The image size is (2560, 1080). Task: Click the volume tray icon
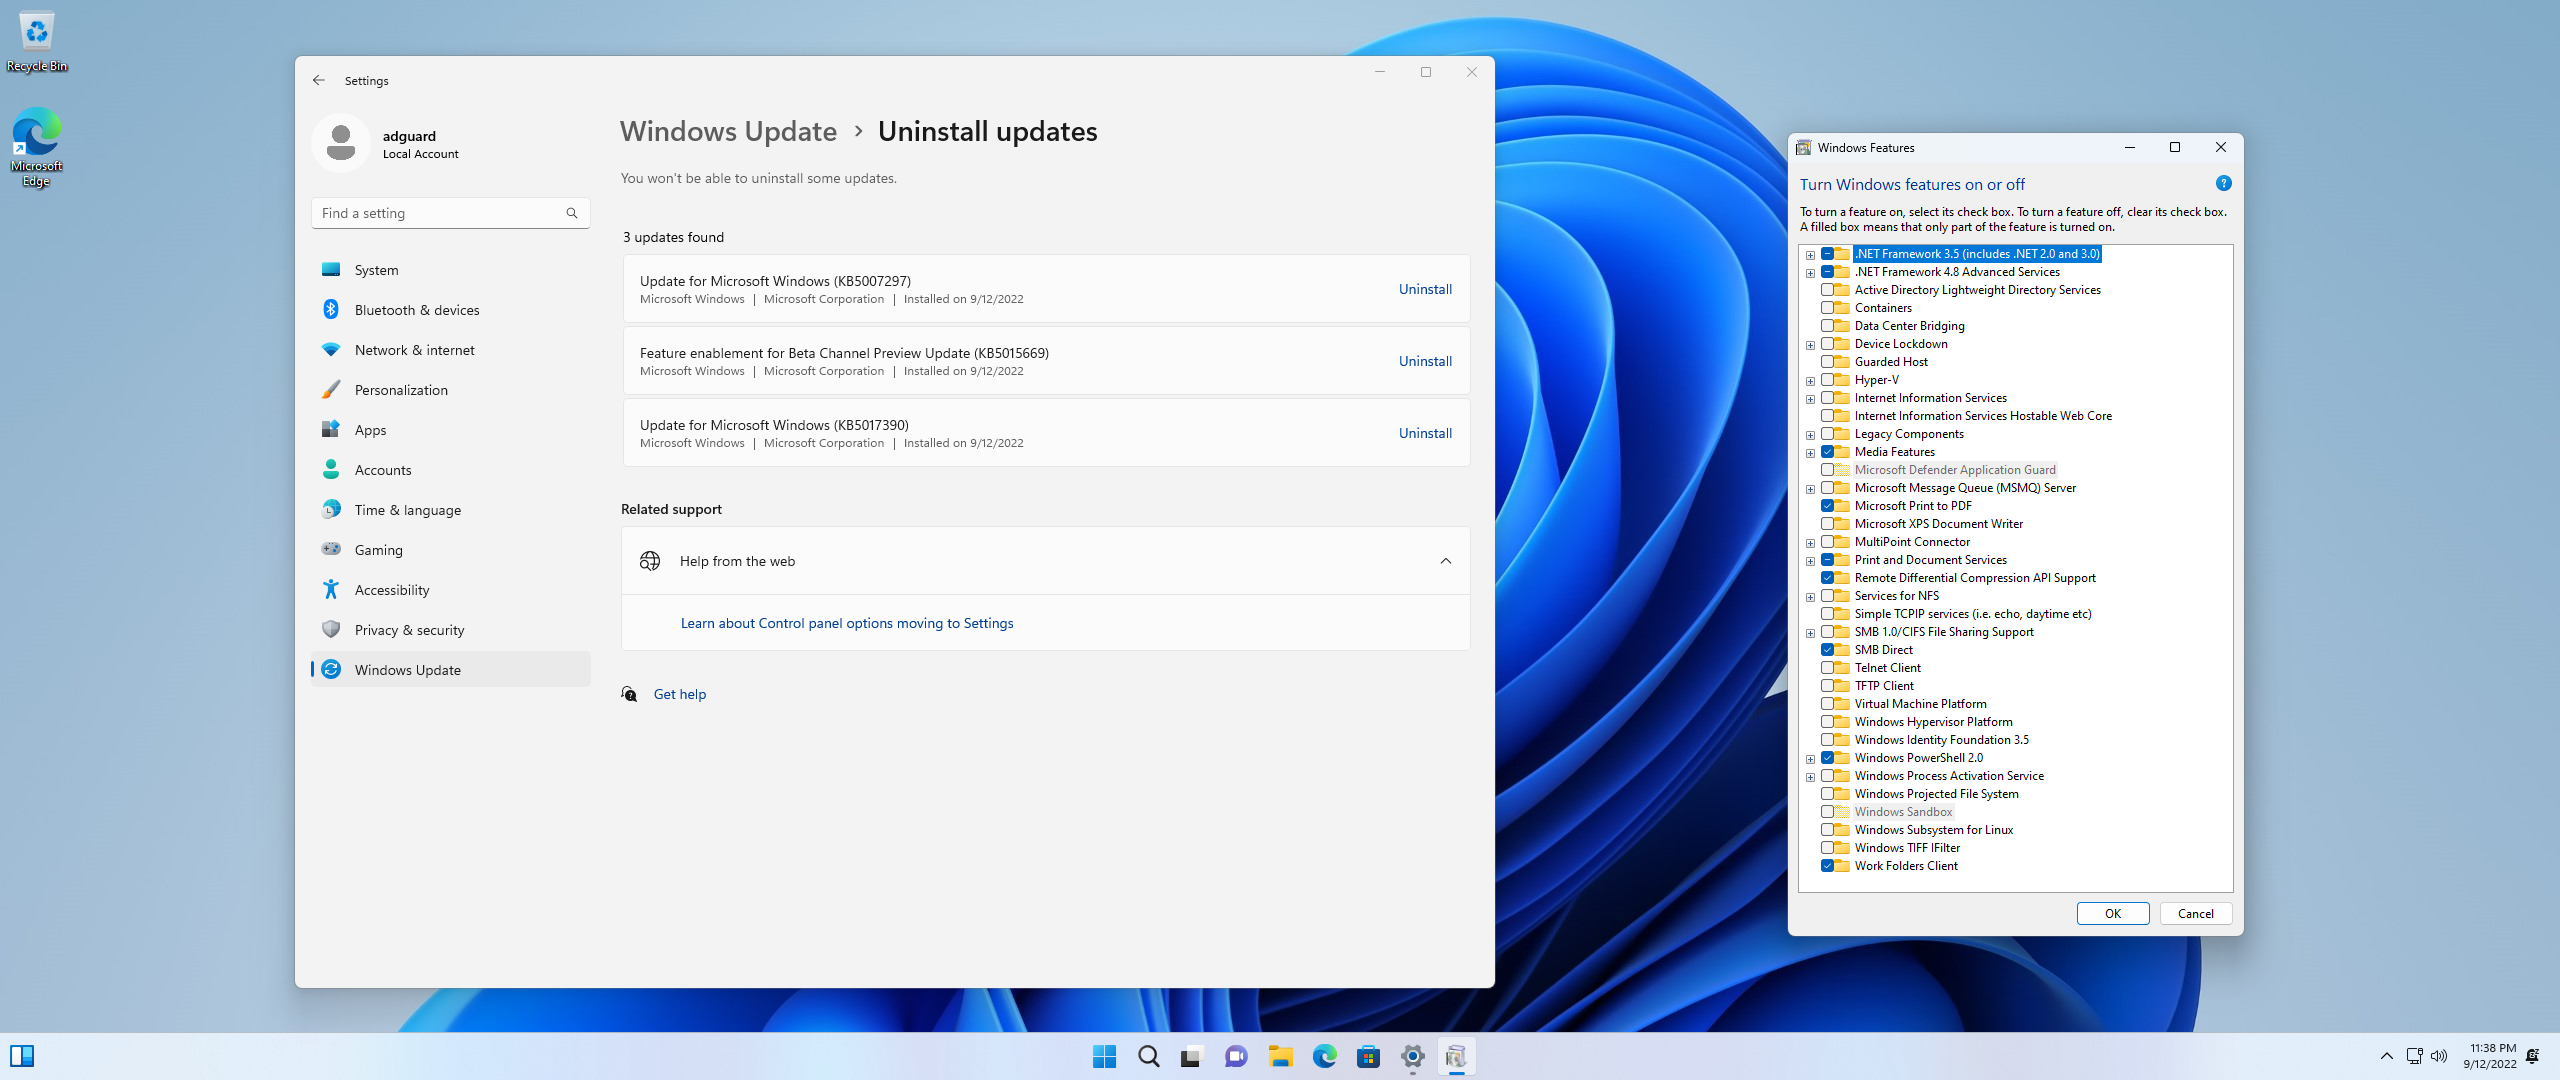point(2439,1056)
